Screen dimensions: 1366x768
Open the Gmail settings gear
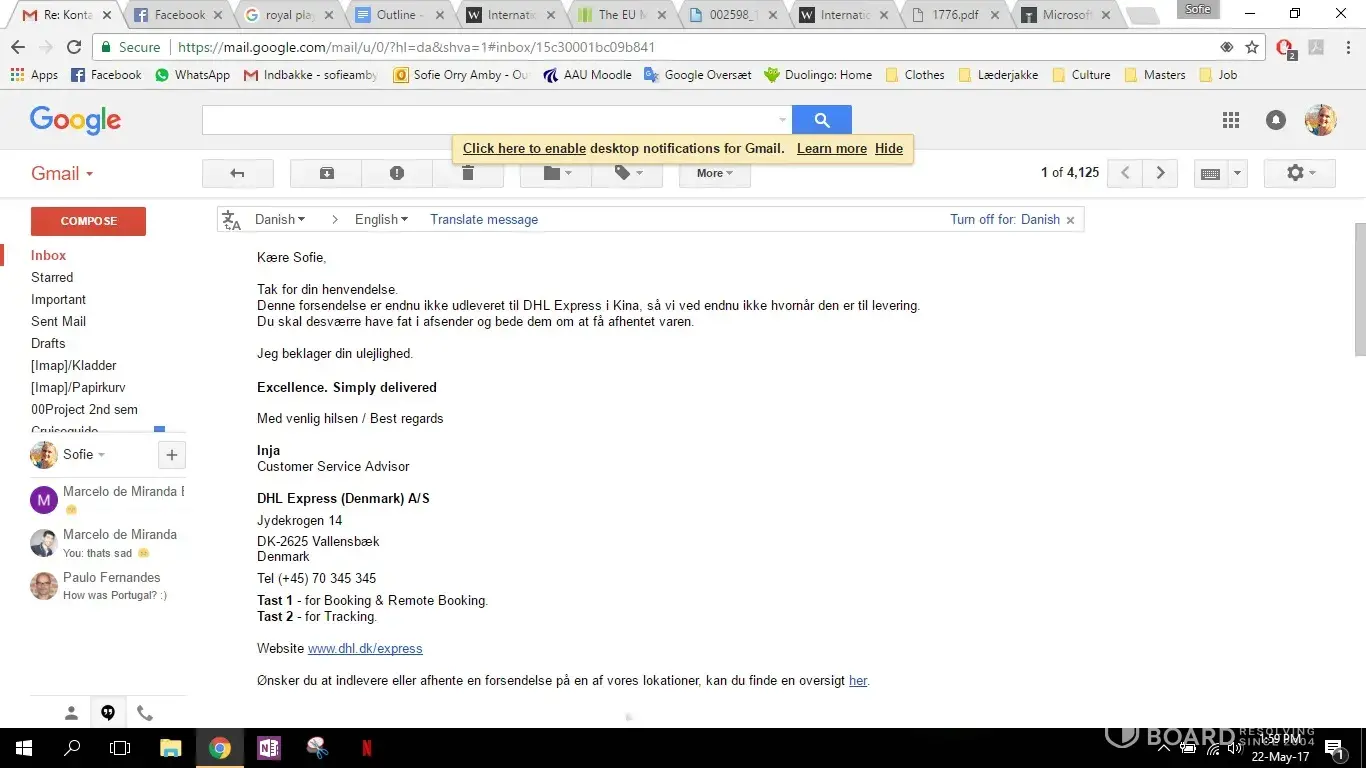[x=1300, y=173]
